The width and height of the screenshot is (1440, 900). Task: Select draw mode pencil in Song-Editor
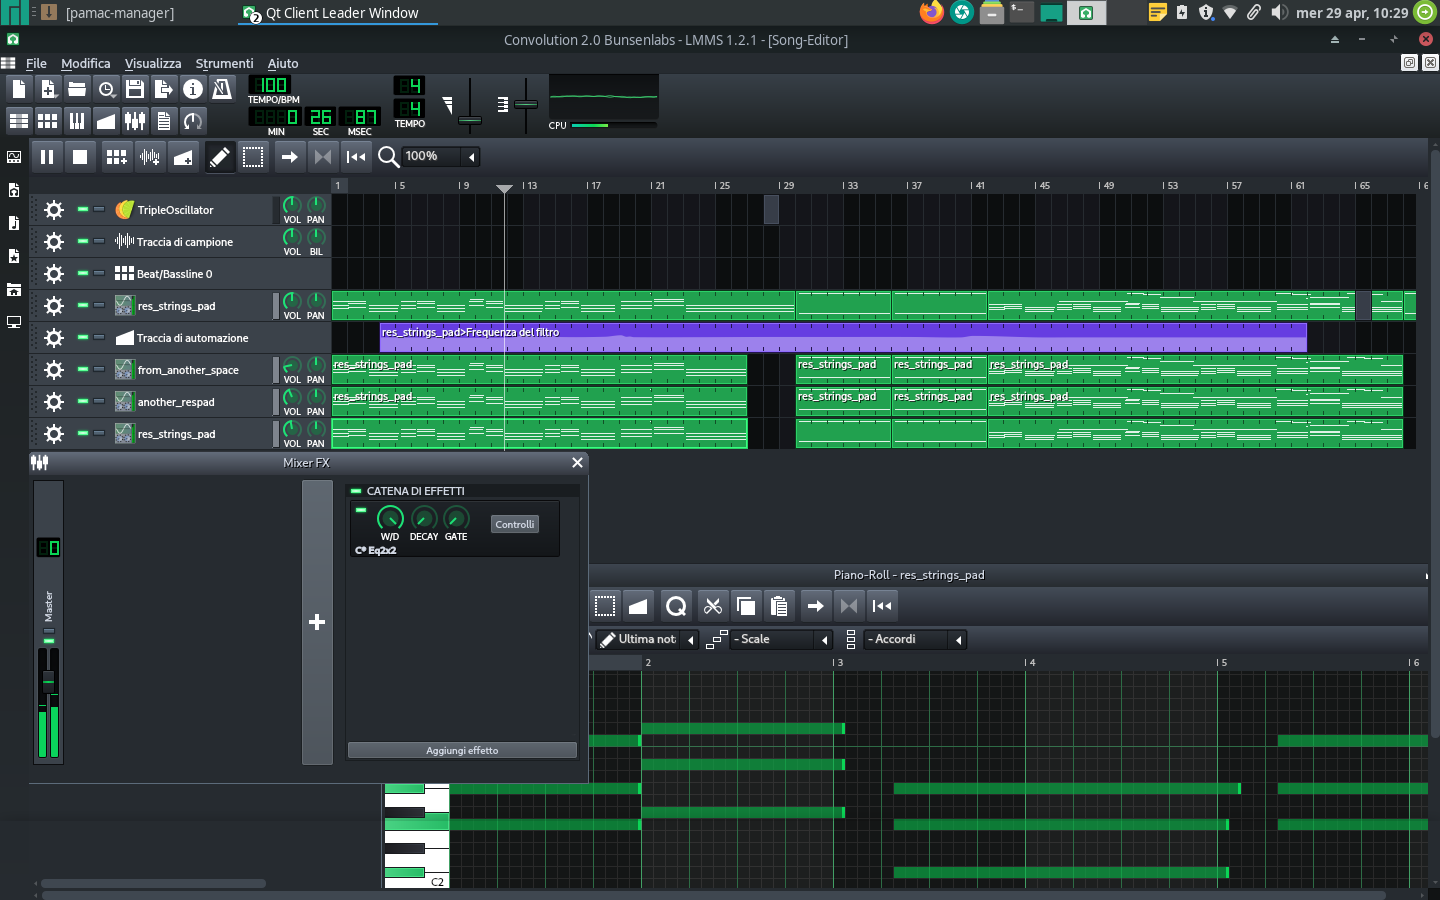click(x=220, y=157)
